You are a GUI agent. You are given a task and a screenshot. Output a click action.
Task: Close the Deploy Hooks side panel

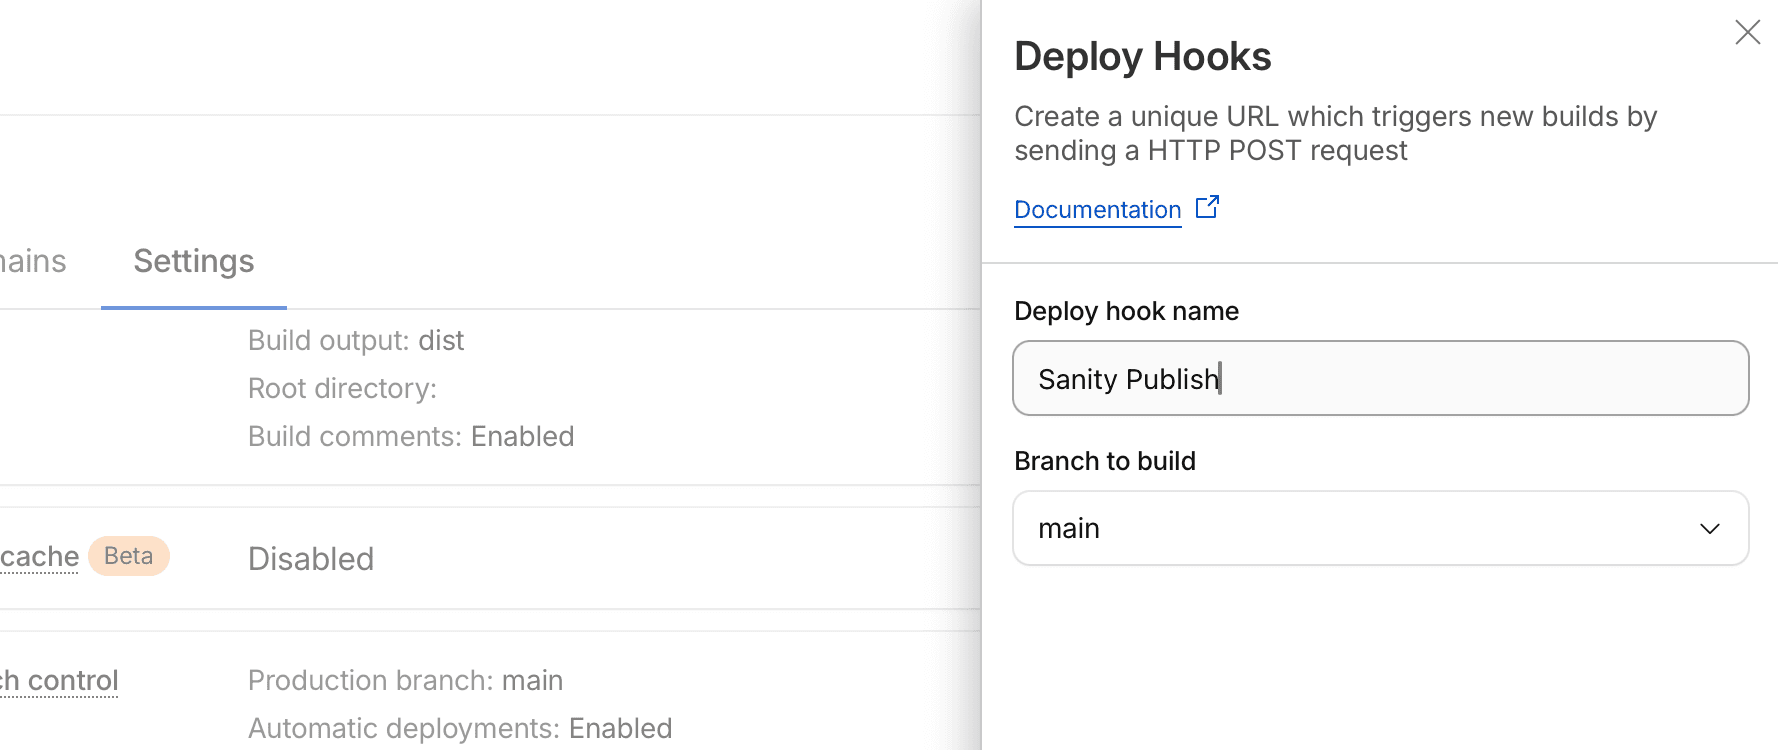pyautogui.click(x=1747, y=33)
